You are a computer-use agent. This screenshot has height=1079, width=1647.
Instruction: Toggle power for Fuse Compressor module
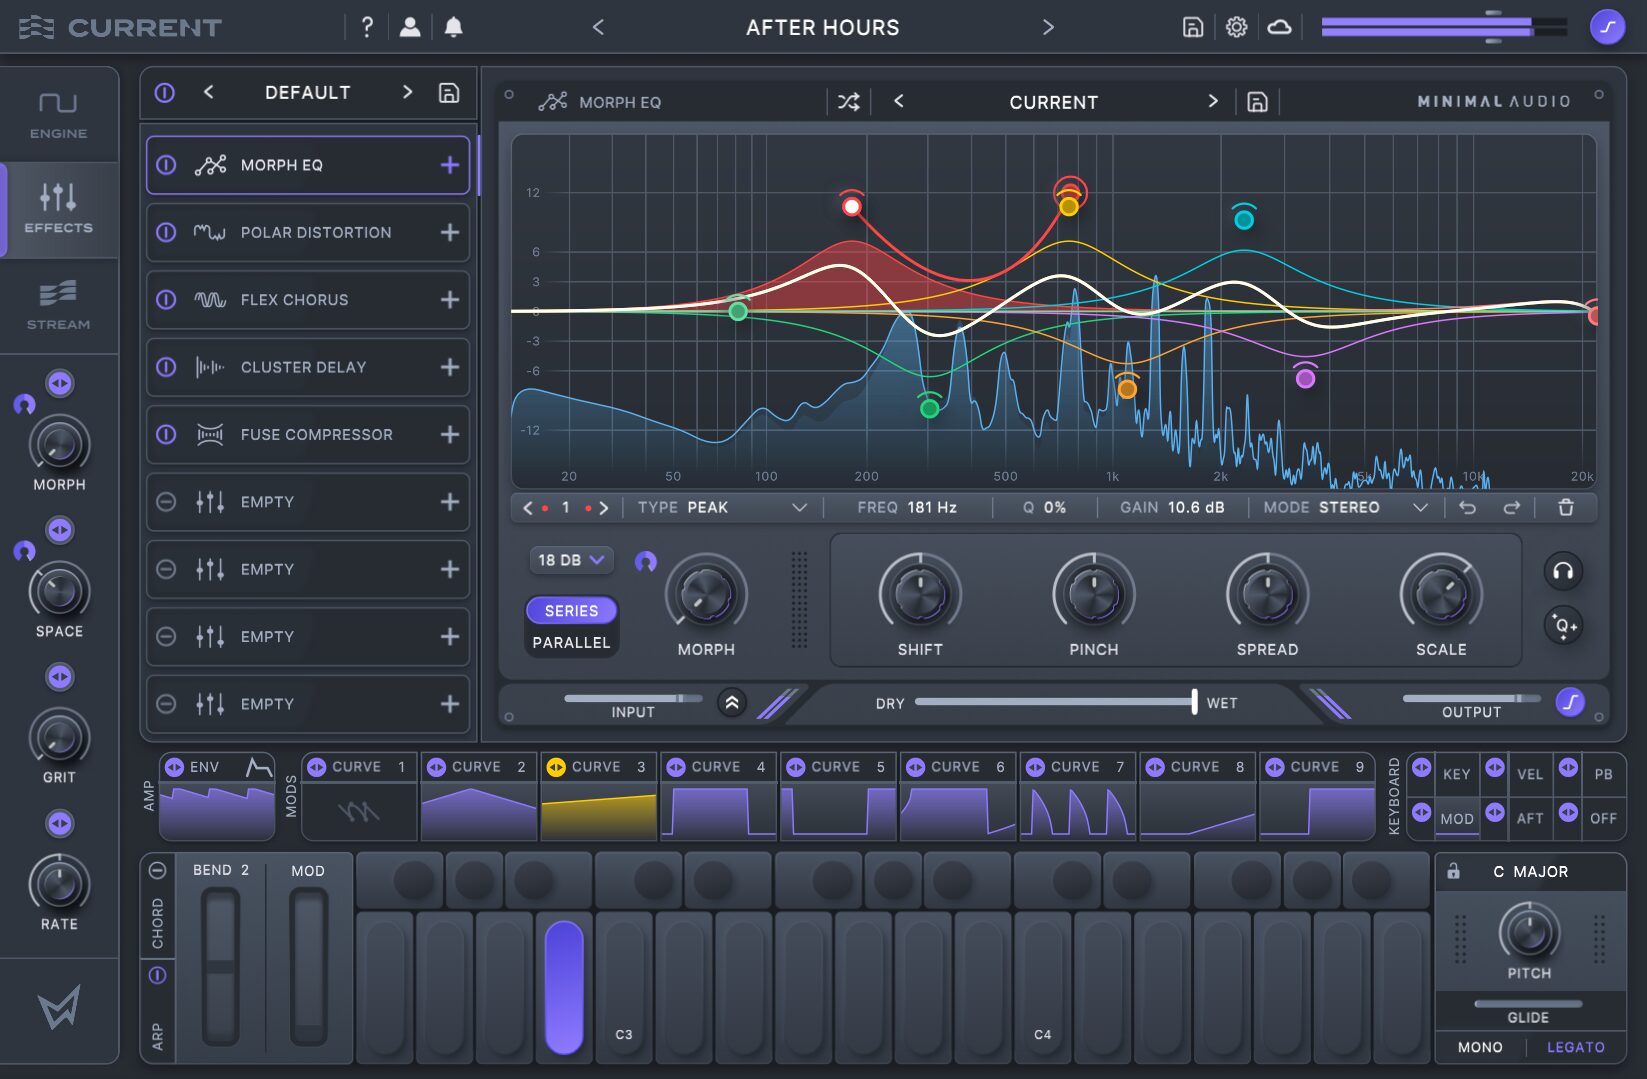click(x=167, y=434)
